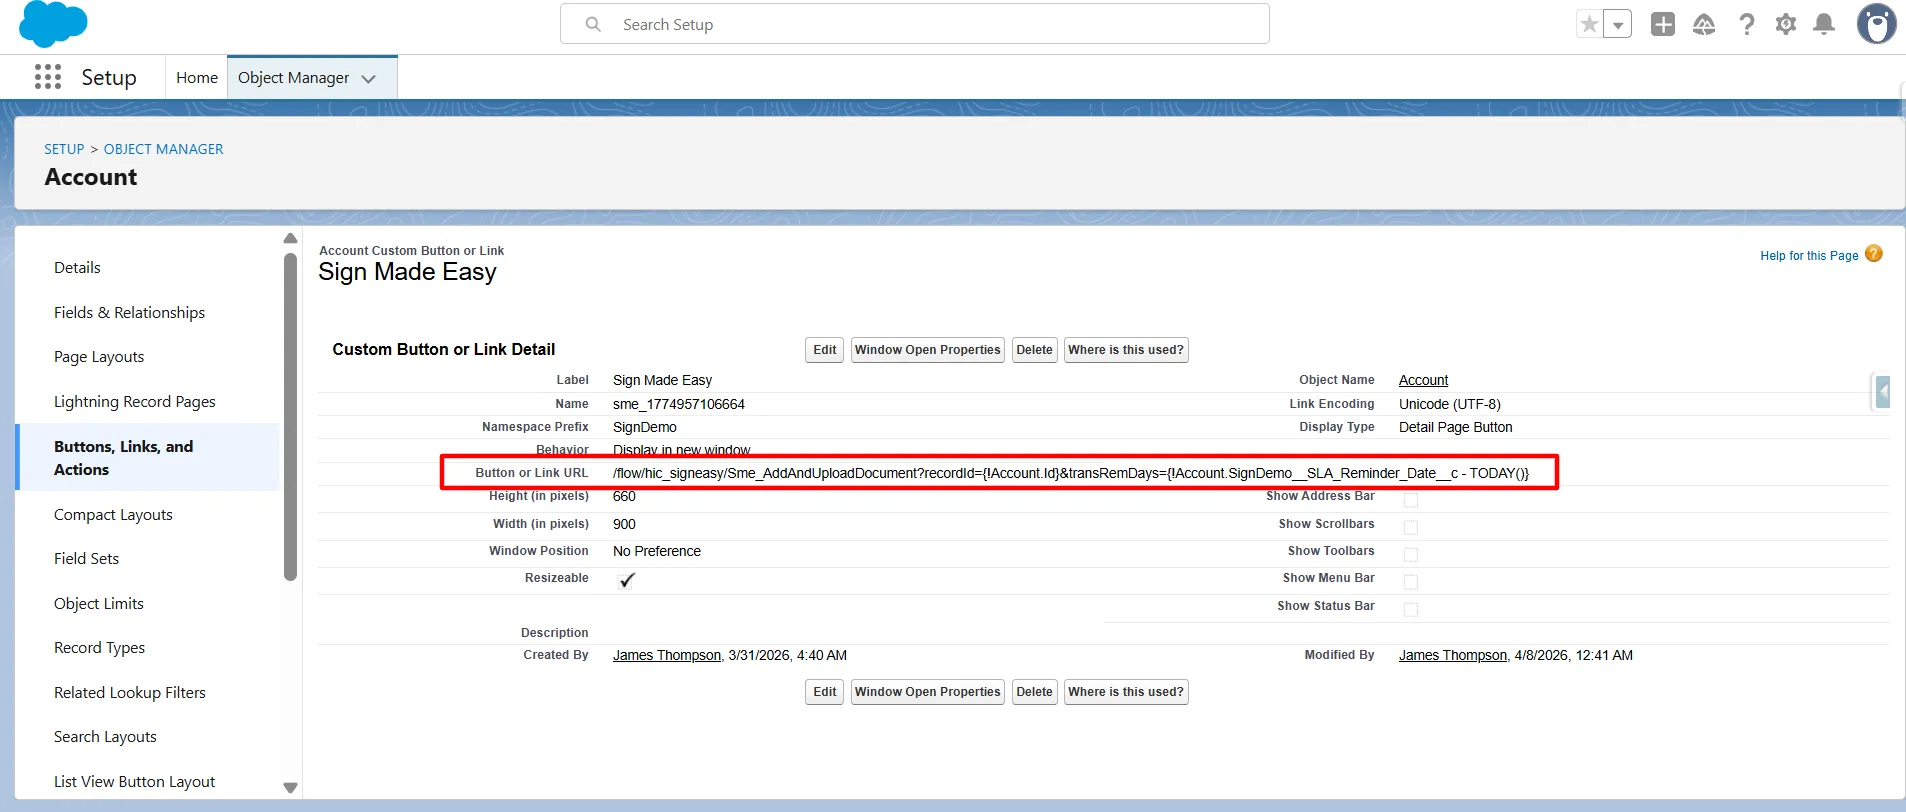Click the Show Address Bar checkbox
This screenshot has width=1906, height=812.
click(x=1411, y=500)
